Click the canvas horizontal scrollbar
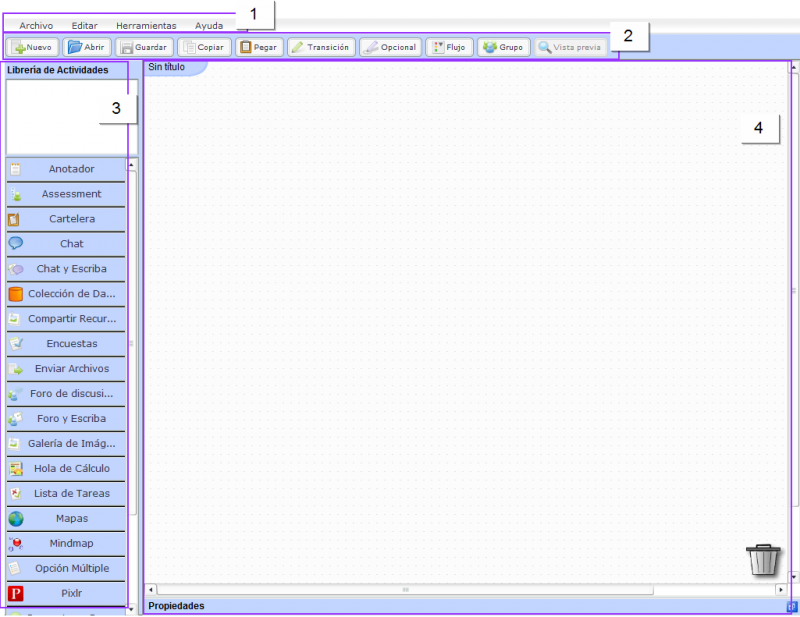Screen dimensions: 800x617 pyautogui.click(x=405, y=590)
